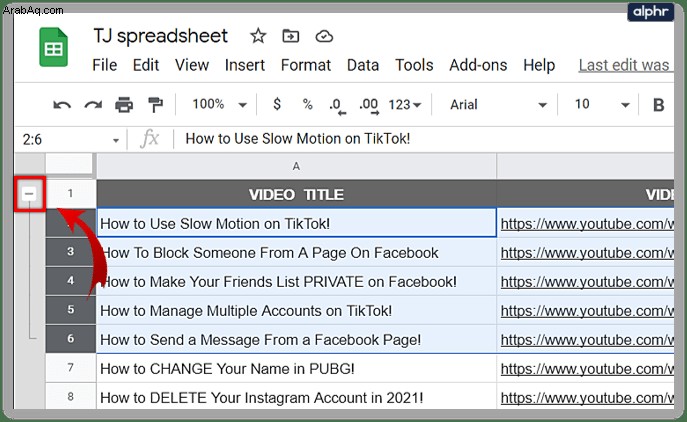The width and height of the screenshot is (687, 422).
Task: Open YouTube link in Friends List row
Action: [x=587, y=282]
